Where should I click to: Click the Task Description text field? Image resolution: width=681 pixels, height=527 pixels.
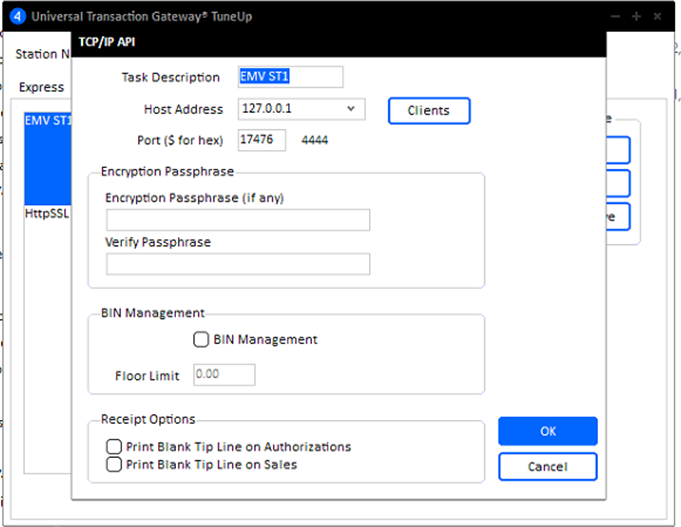290,77
